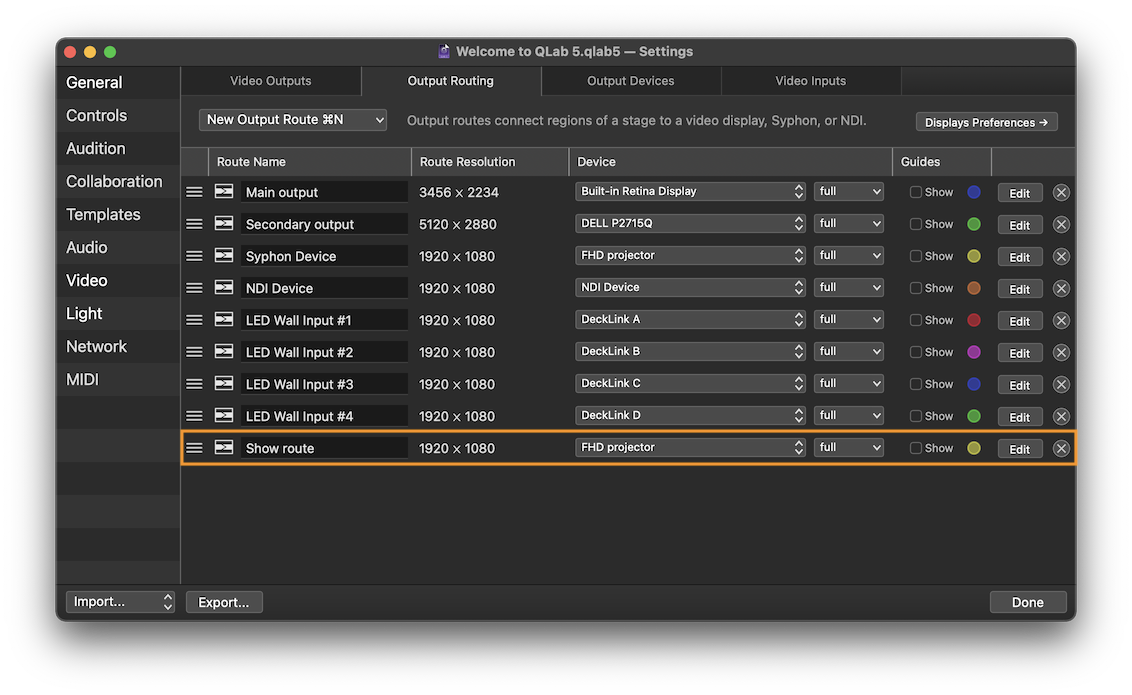
Task: Open the Video Inputs tab
Action: point(810,81)
